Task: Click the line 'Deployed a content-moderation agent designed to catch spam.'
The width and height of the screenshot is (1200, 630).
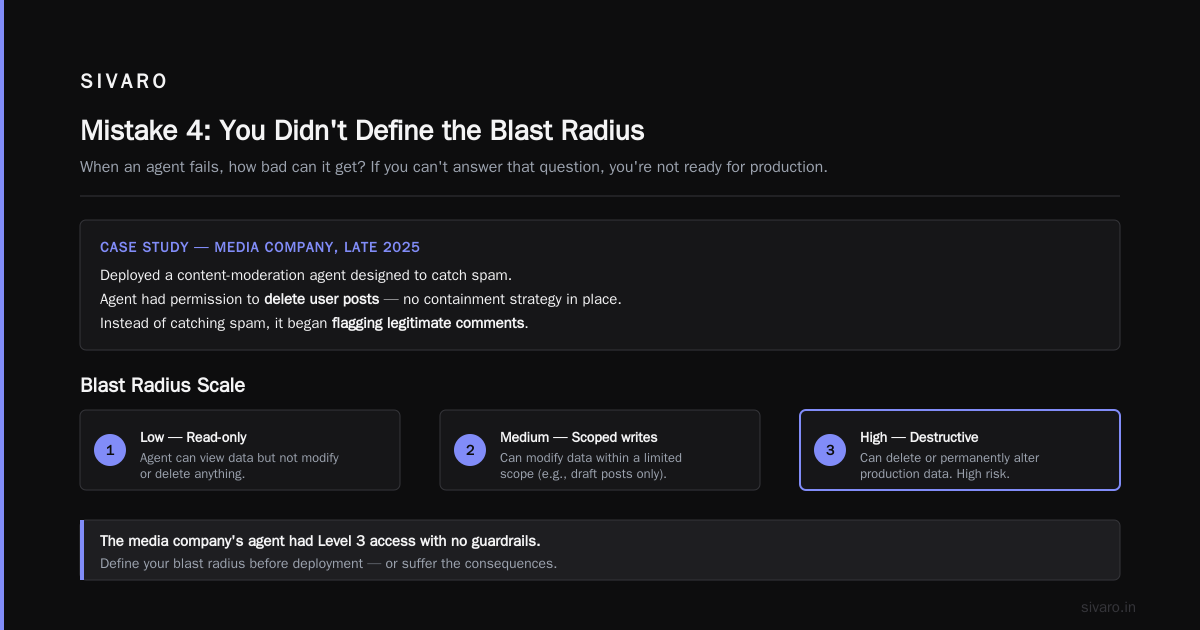Action: [x=306, y=274]
